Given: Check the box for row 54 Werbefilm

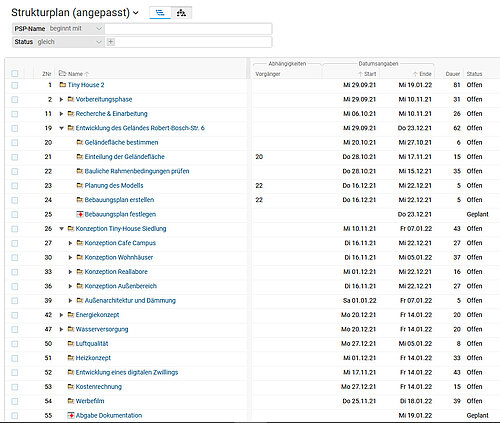Looking at the screenshot, I should [x=15, y=401].
